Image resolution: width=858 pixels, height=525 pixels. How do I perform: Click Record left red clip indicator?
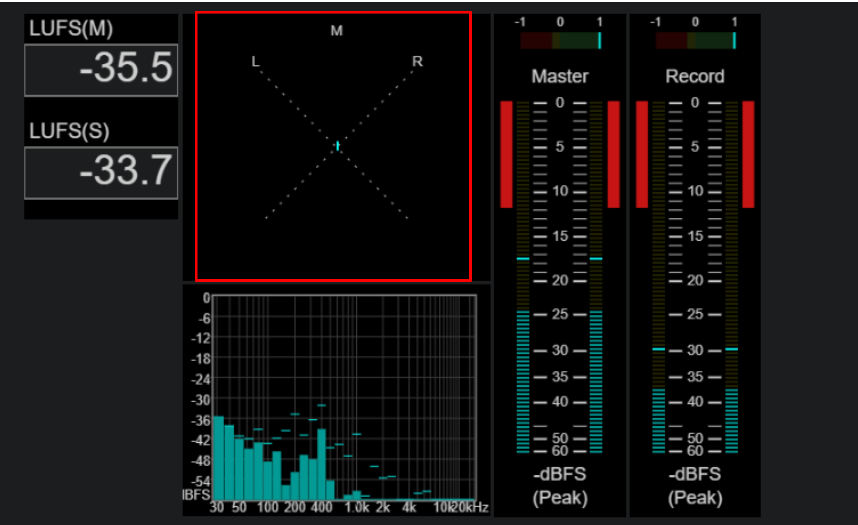641,154
